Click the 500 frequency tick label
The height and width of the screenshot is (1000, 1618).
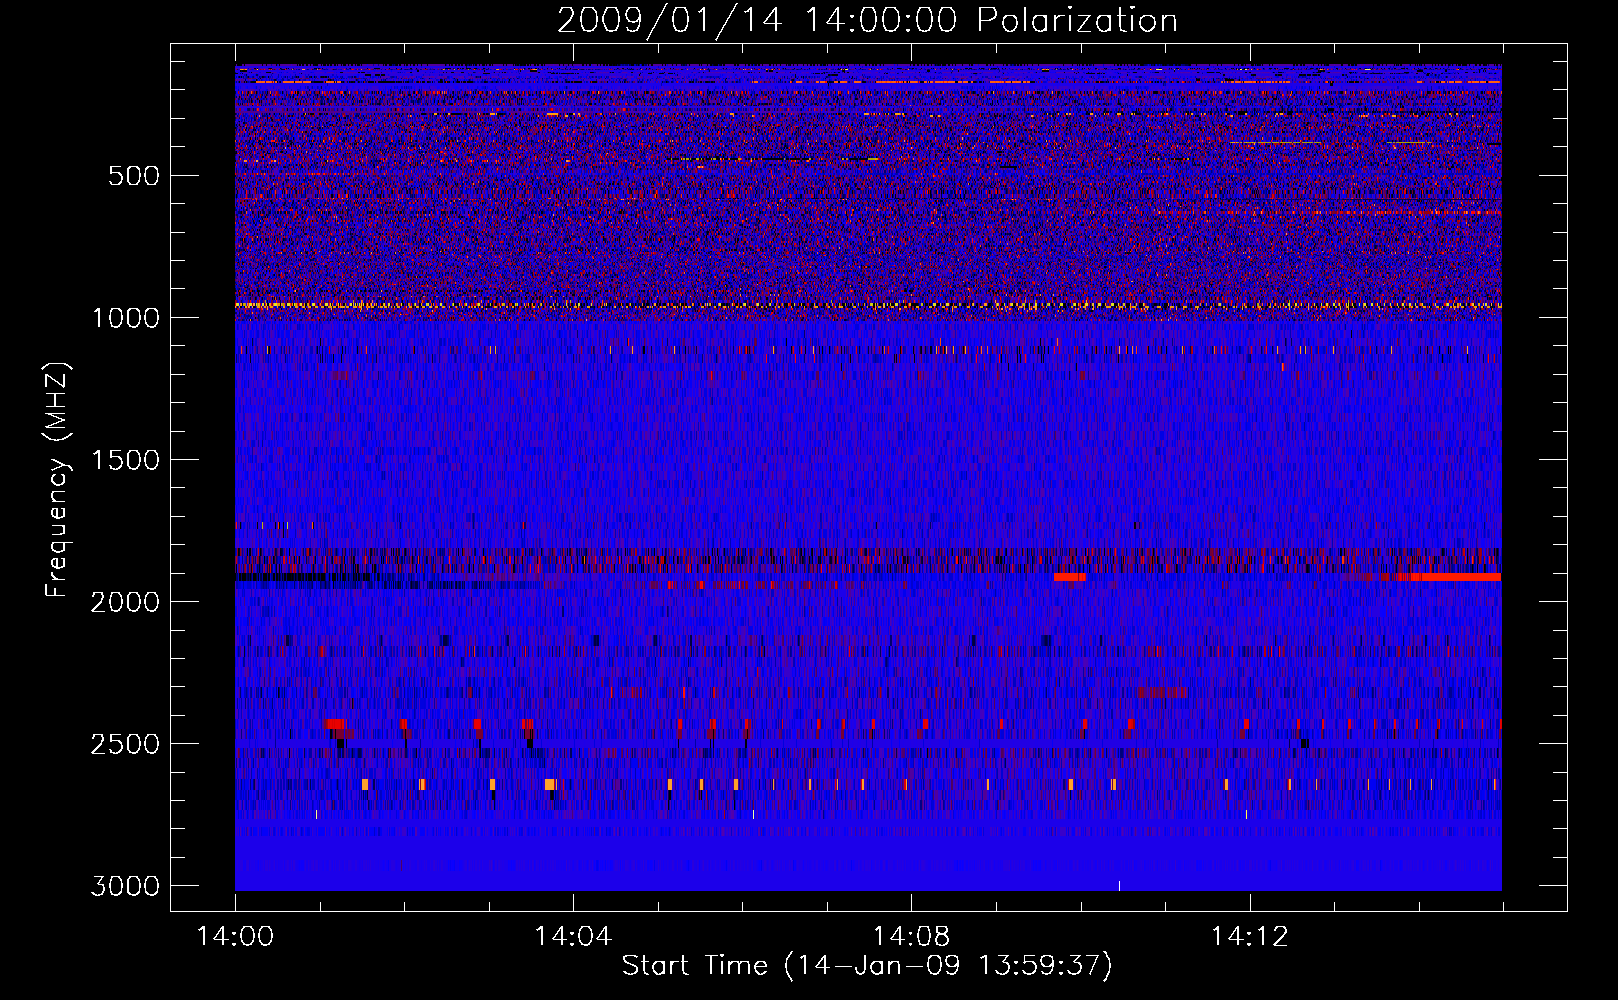(133, 176)
